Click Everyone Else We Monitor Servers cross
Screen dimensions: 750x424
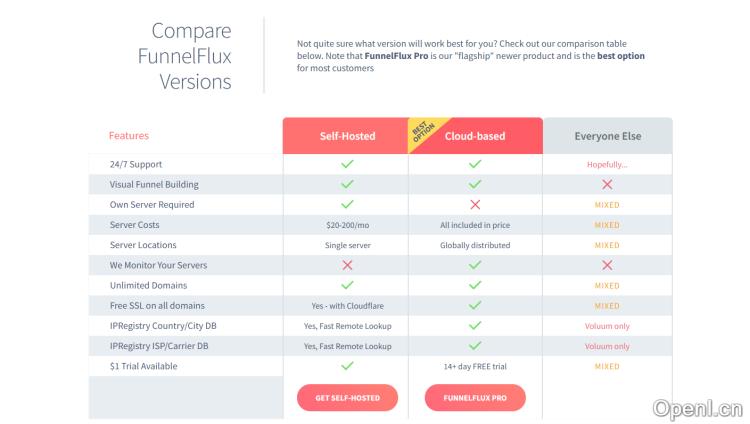coord(607,265)
